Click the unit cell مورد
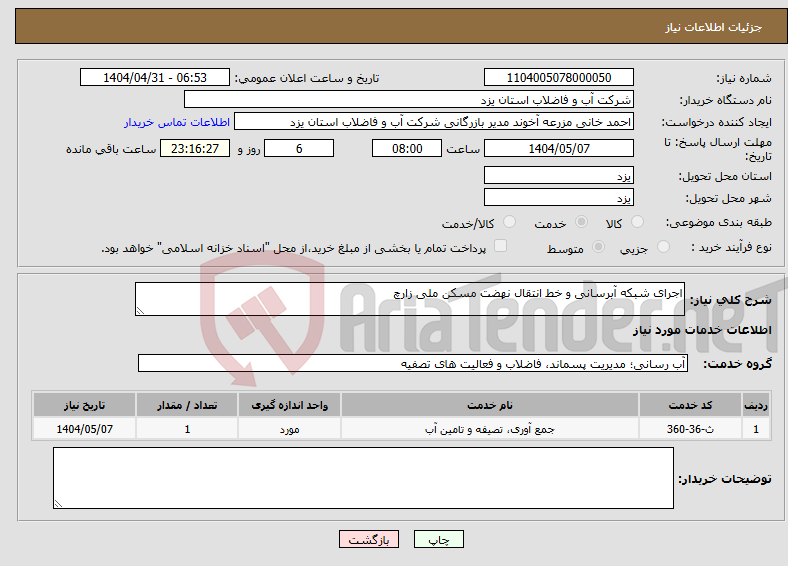This screenshot has width=788, height=566. (289, 429)
